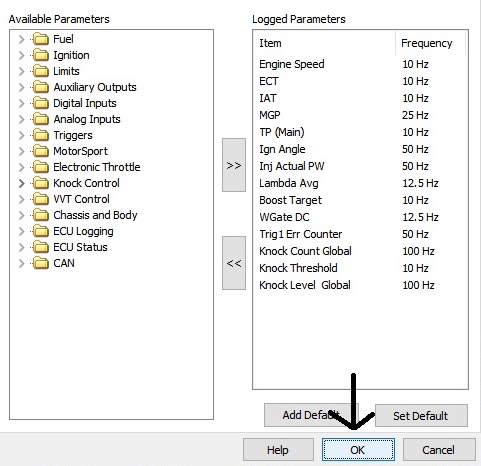This screenshot has width=481, height=466.
Task: Confirm the dialog with OK
Action: [x=358, y=450]
